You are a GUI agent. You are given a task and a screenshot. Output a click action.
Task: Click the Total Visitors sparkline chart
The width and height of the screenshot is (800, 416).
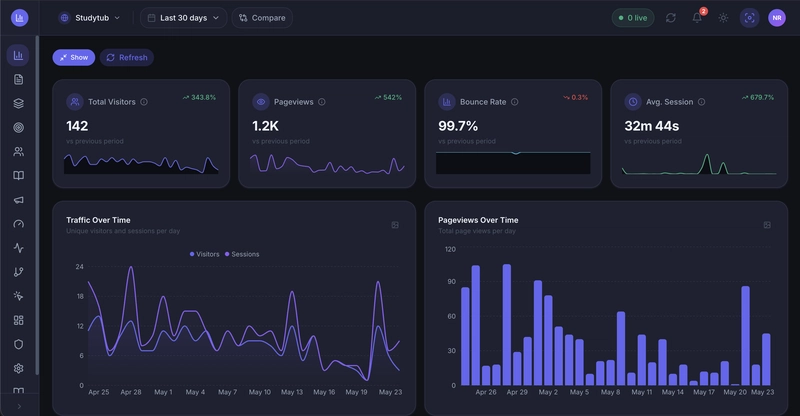pyautogui.click(x=141, y=163)
